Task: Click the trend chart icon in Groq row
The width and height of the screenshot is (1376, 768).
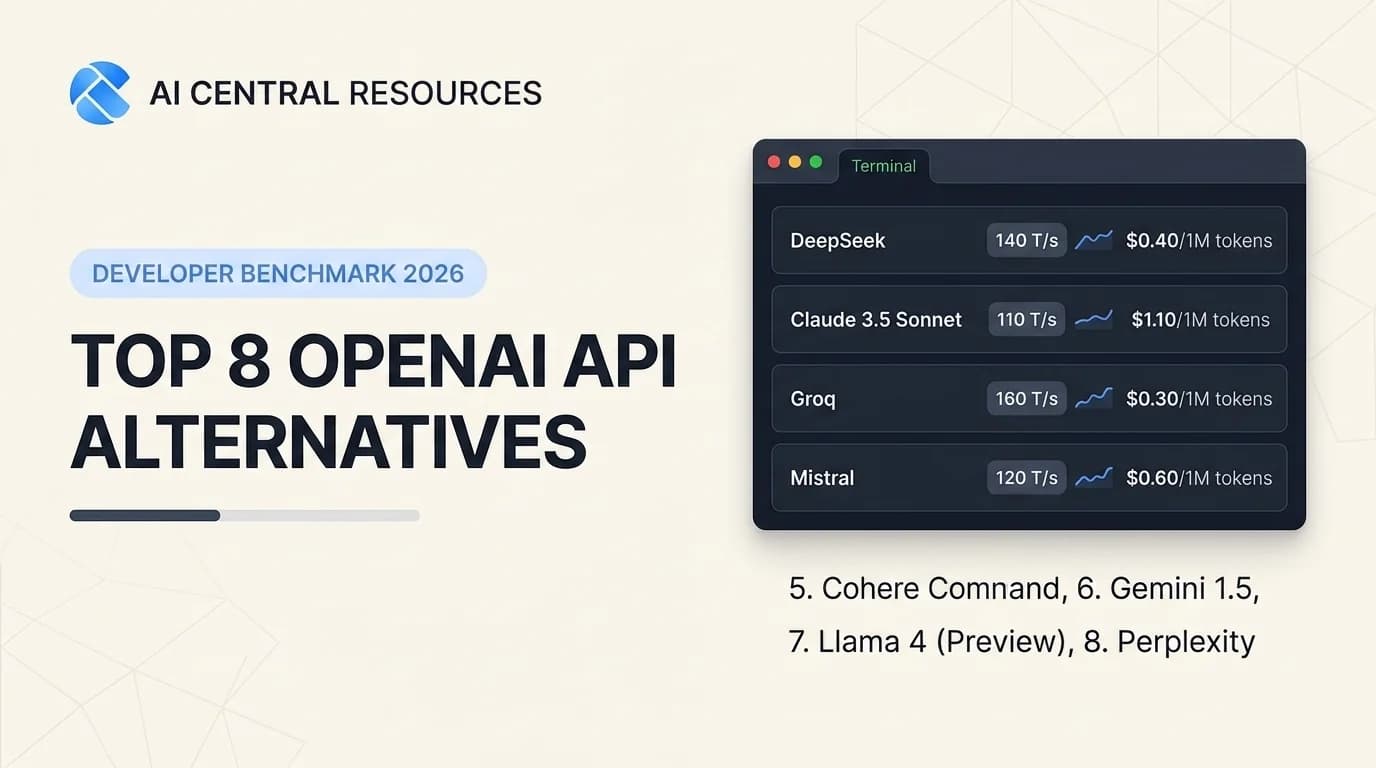Action: tap(1094, 398)
